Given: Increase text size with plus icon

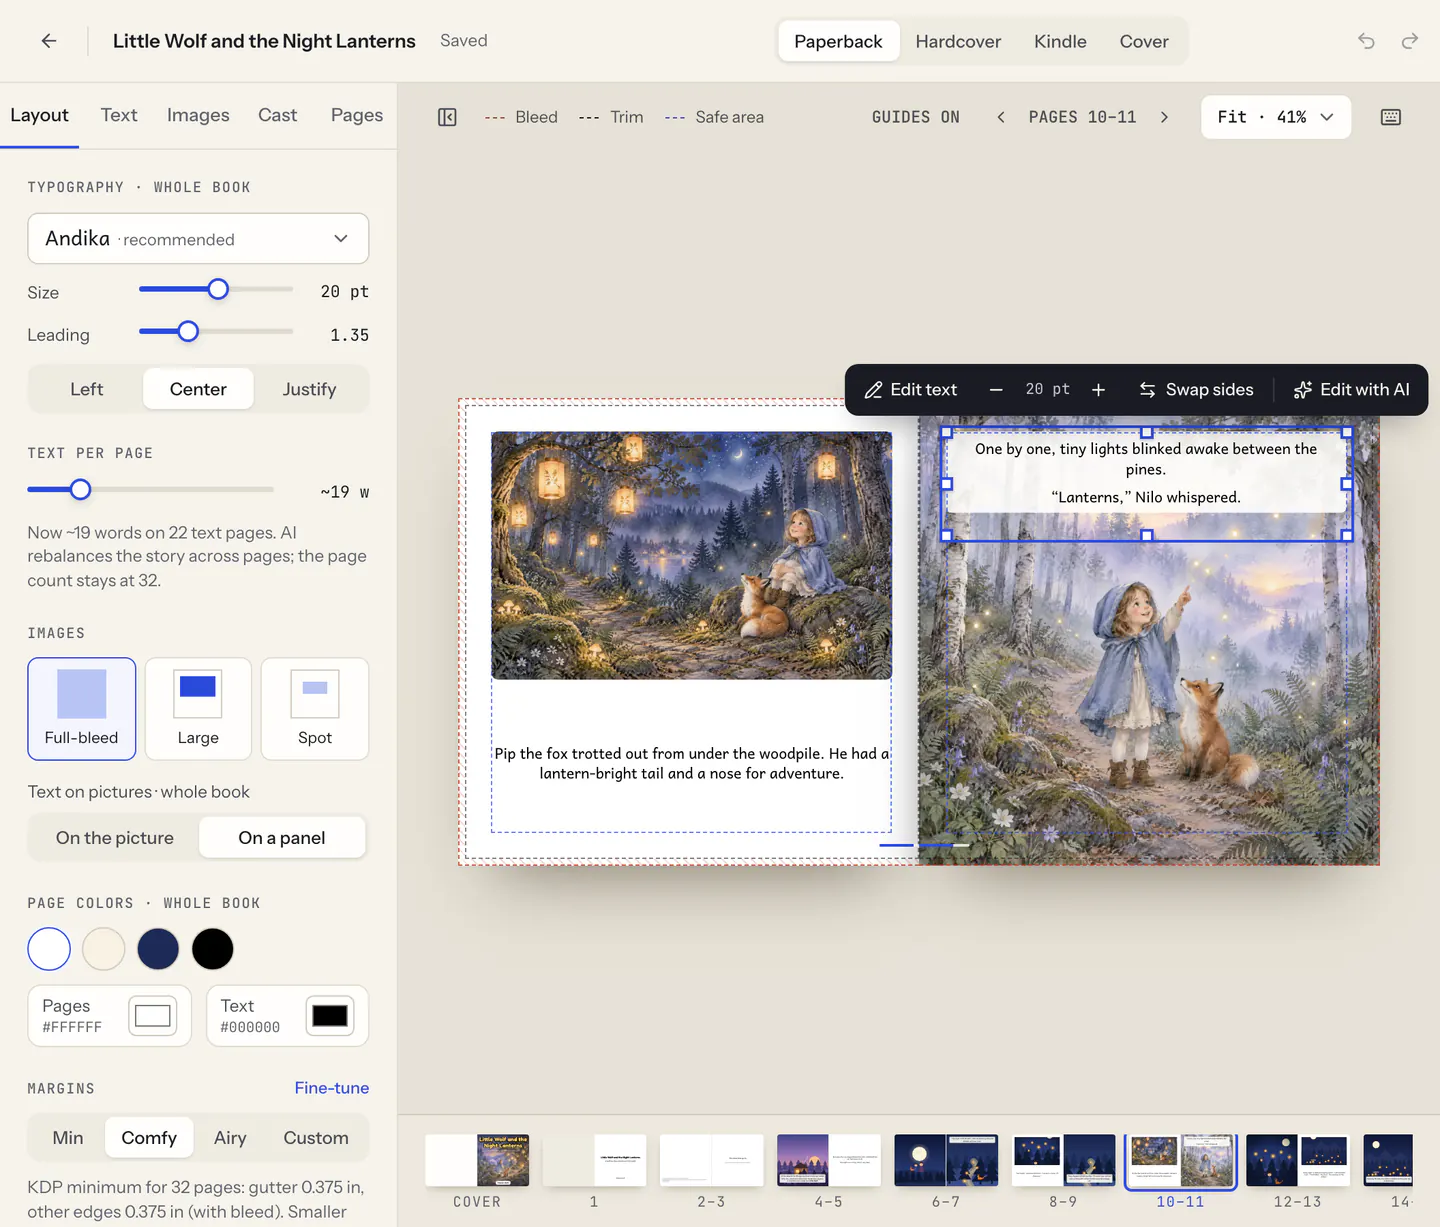Looking at the screenshot, I should click(1098, 390).
